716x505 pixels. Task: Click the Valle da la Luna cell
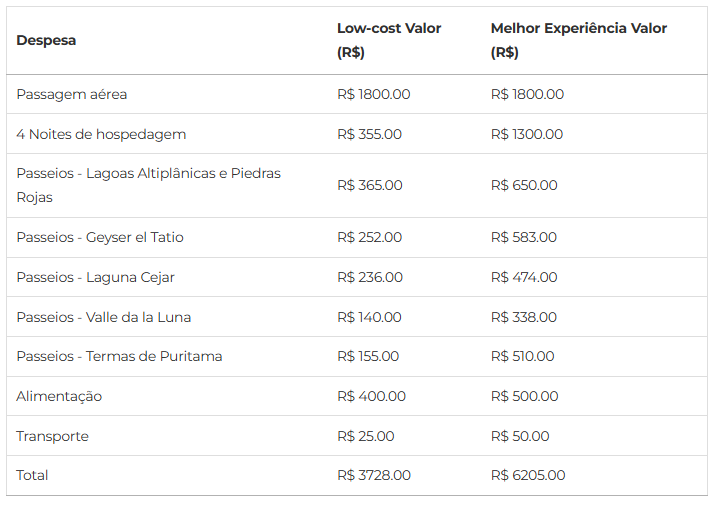click(x=104, y=317)
